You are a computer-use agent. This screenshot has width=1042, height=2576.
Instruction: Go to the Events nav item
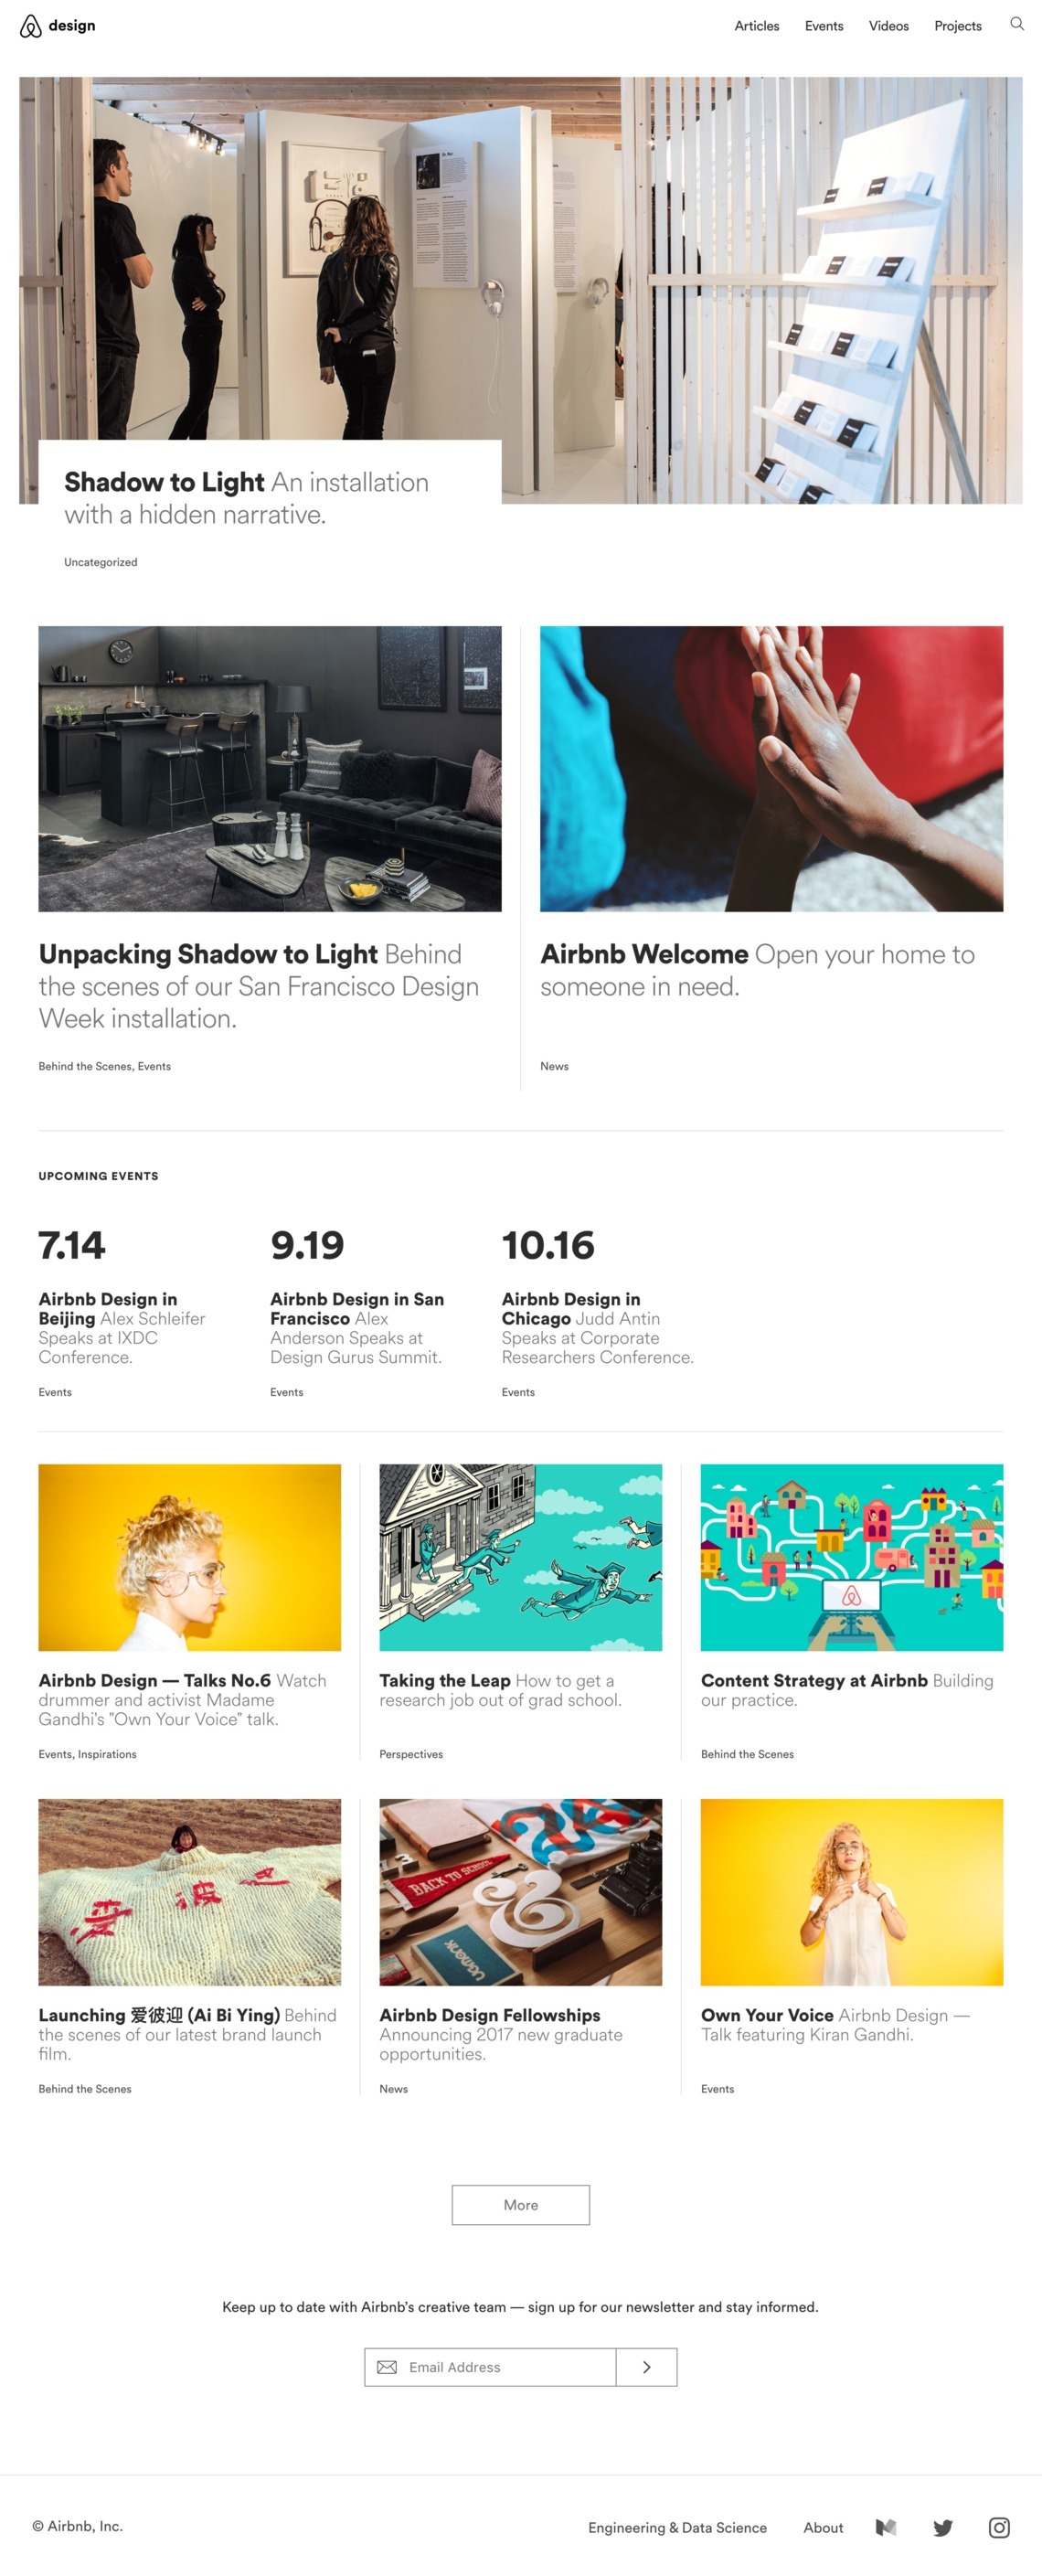[x=823, y=26]
